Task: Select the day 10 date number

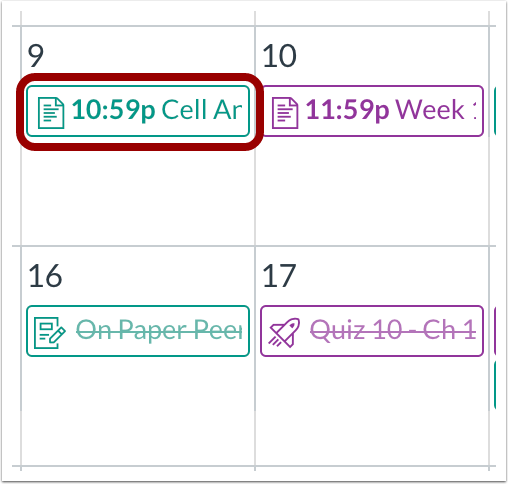Action: point(279,56)
